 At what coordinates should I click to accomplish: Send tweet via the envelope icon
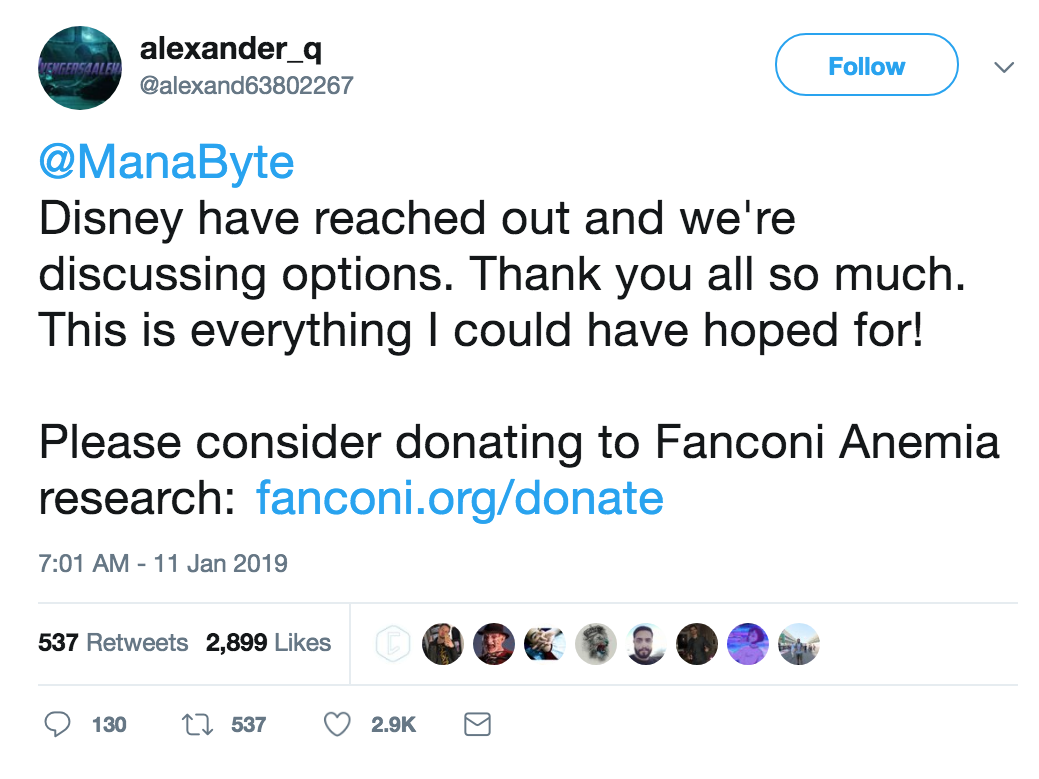click(x=479, y=724)
